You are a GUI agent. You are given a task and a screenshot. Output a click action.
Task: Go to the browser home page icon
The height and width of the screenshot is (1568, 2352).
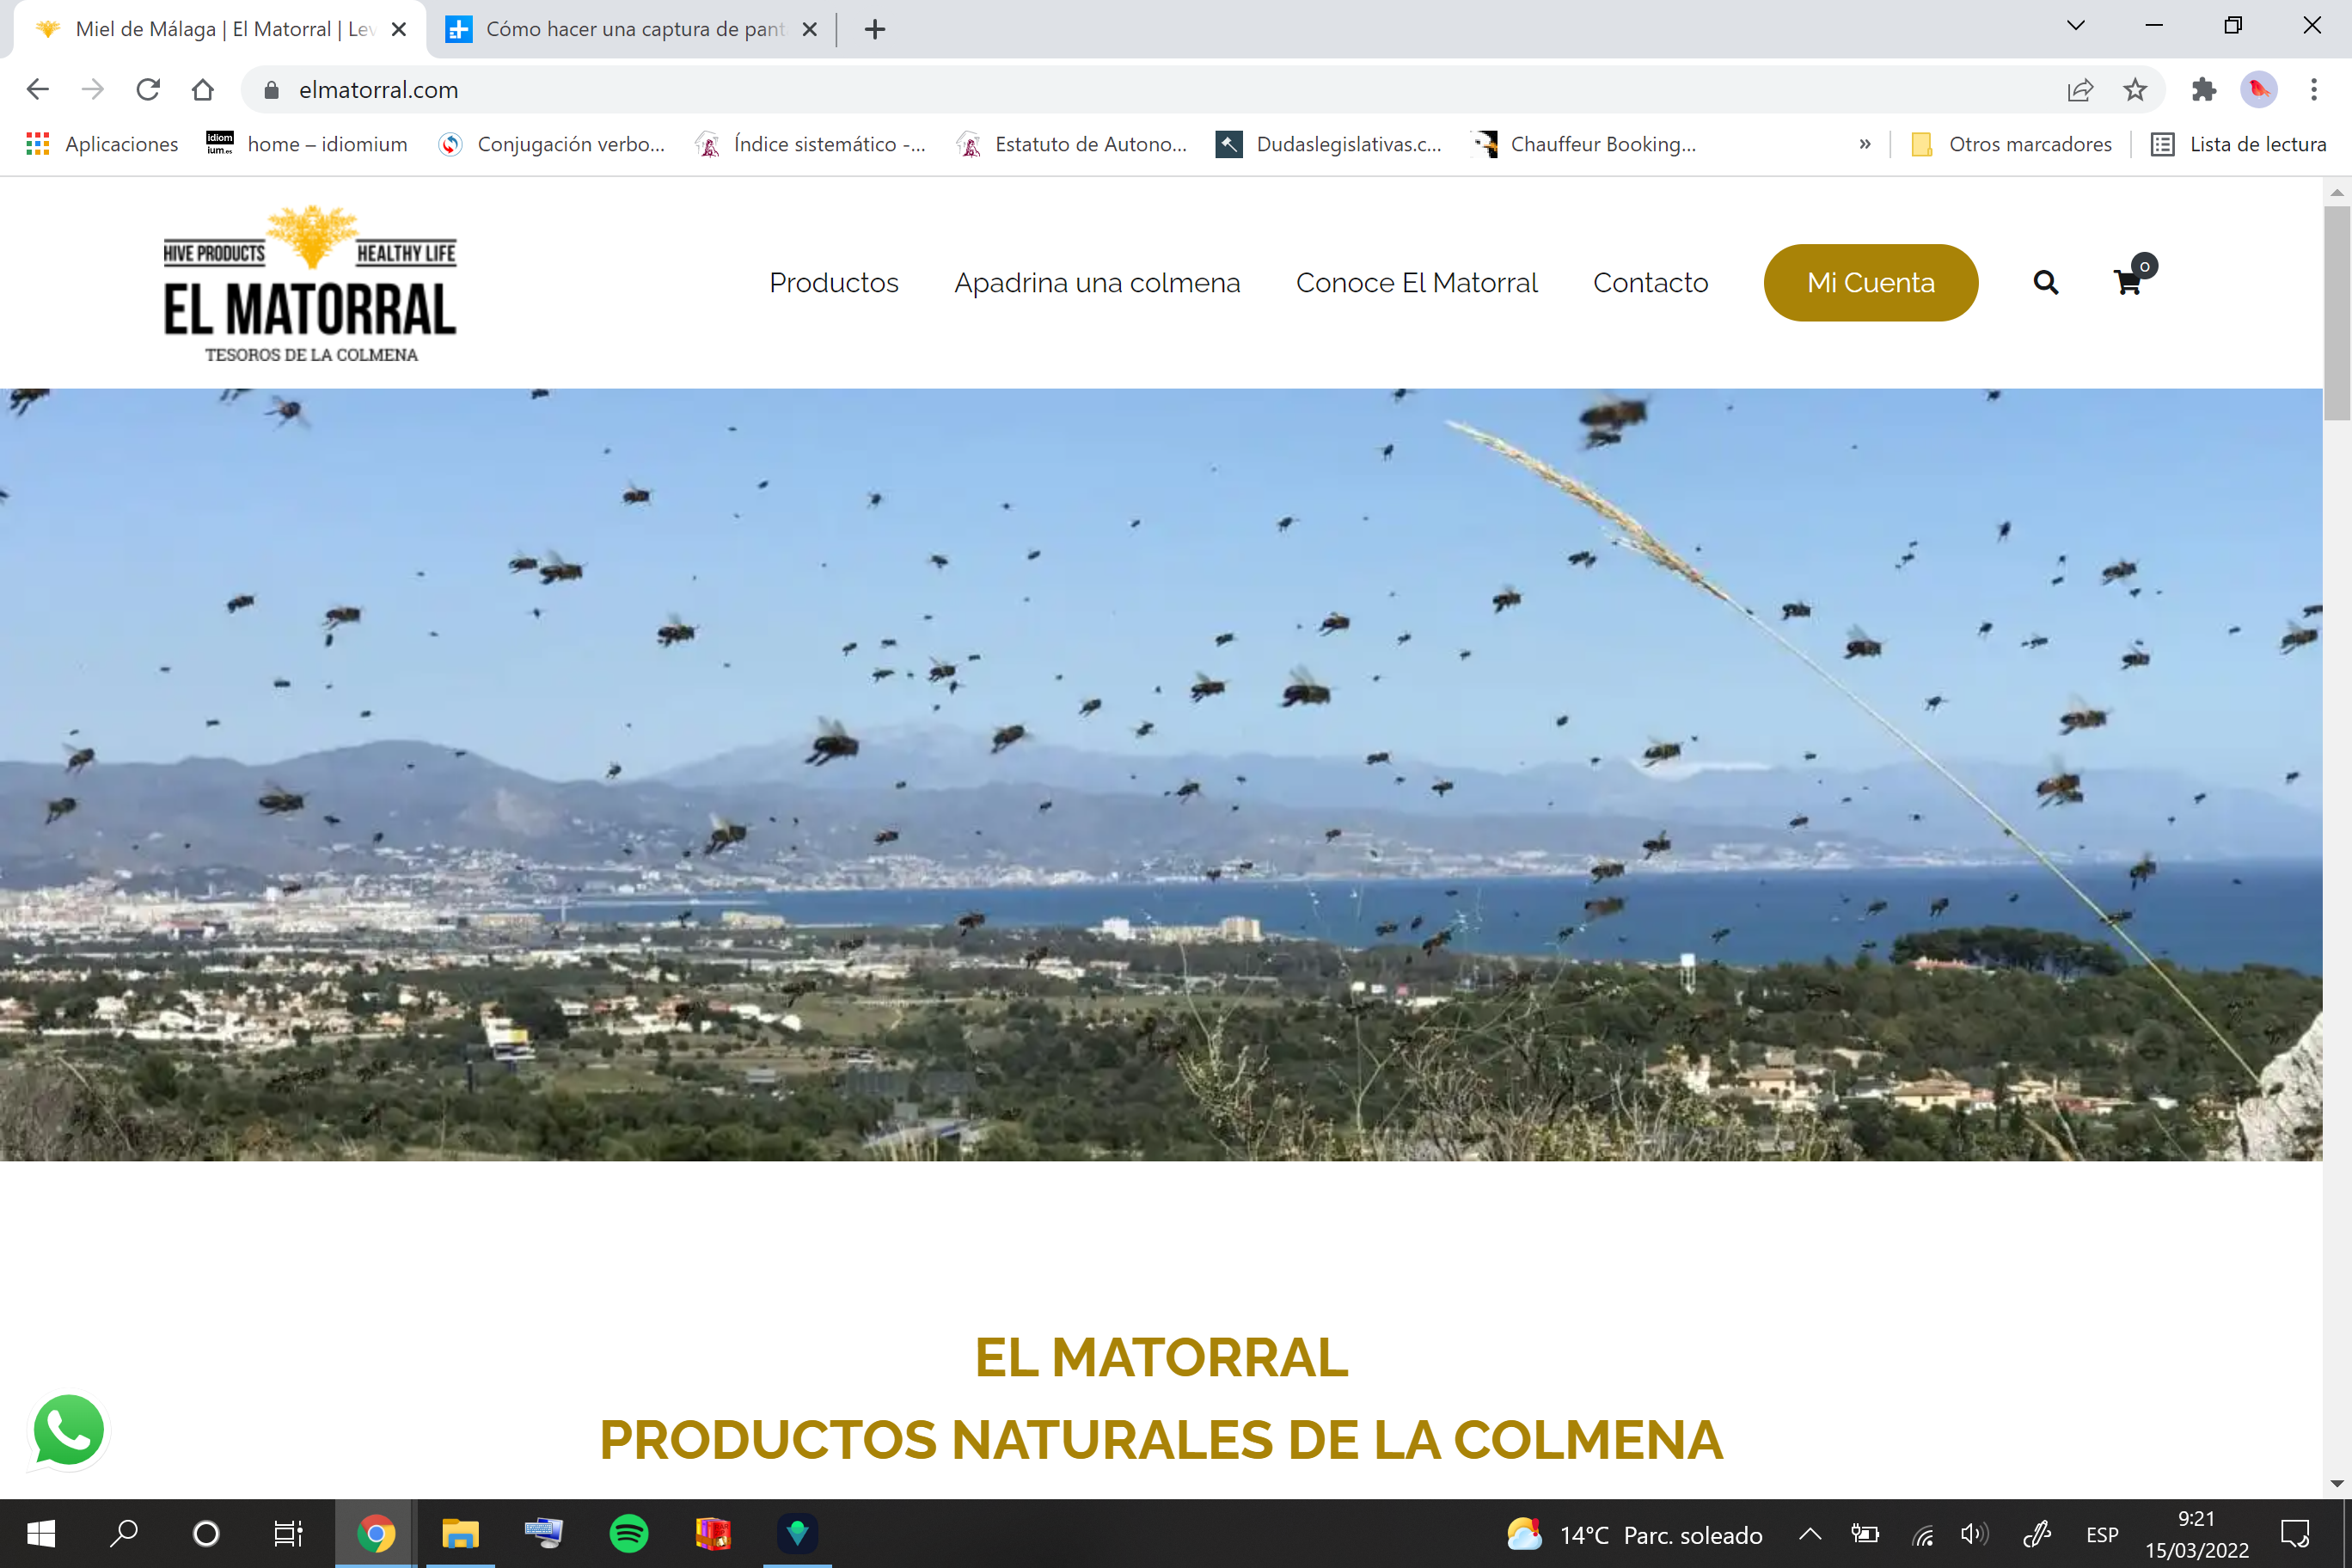[203, 90]
